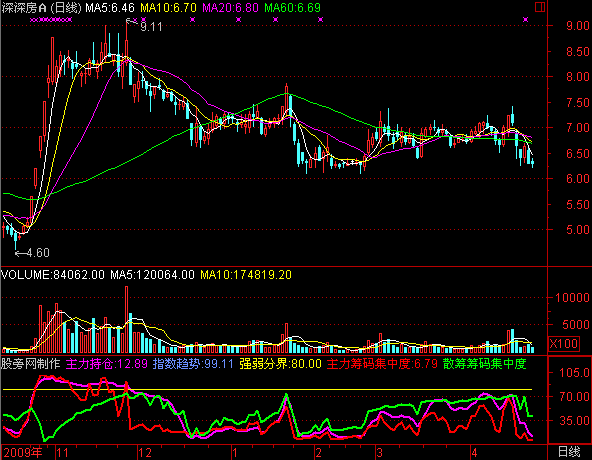592x460 pixels.
Task: Click the 深深房A (日线) stock title
Action: [x=42, y=8]
